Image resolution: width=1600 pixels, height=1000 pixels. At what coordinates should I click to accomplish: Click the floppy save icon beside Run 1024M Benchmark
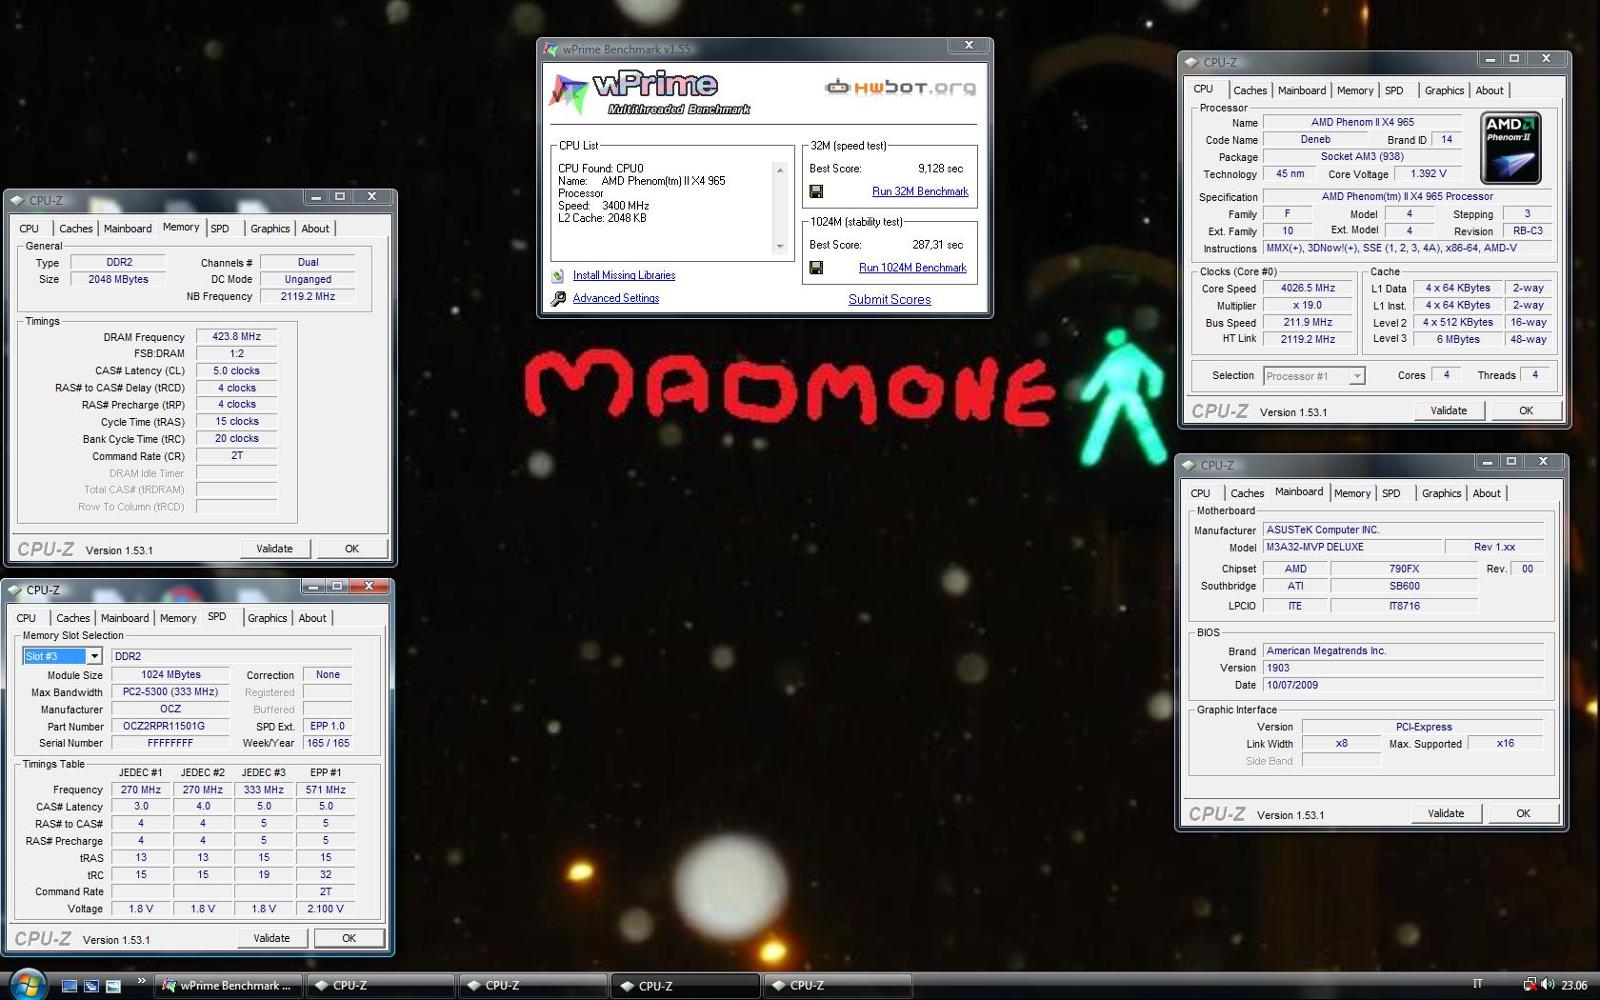click(x=816, y=268)
